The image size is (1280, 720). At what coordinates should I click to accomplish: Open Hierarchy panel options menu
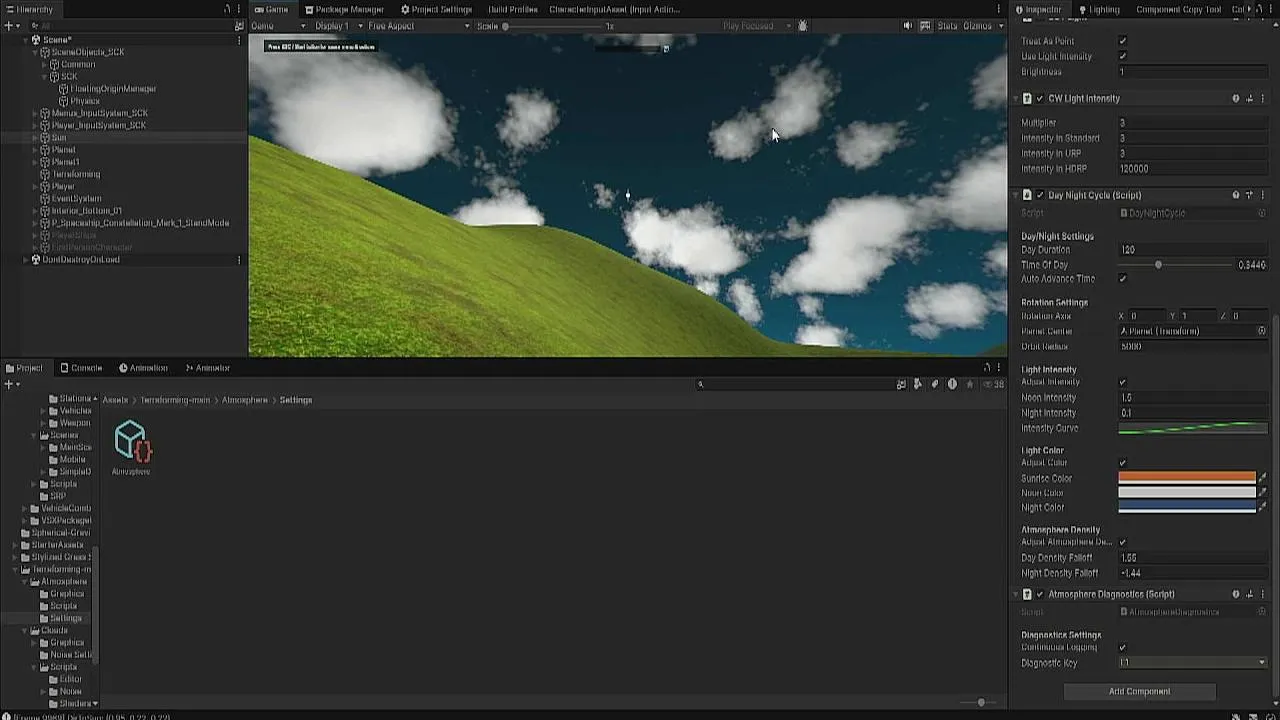(239, 9)
